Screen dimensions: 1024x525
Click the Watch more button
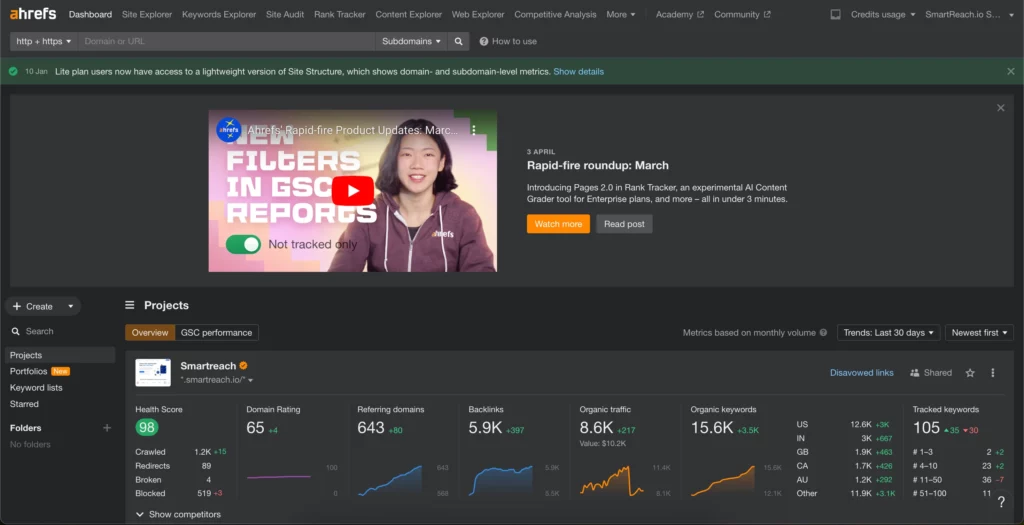tap(558, 224)
